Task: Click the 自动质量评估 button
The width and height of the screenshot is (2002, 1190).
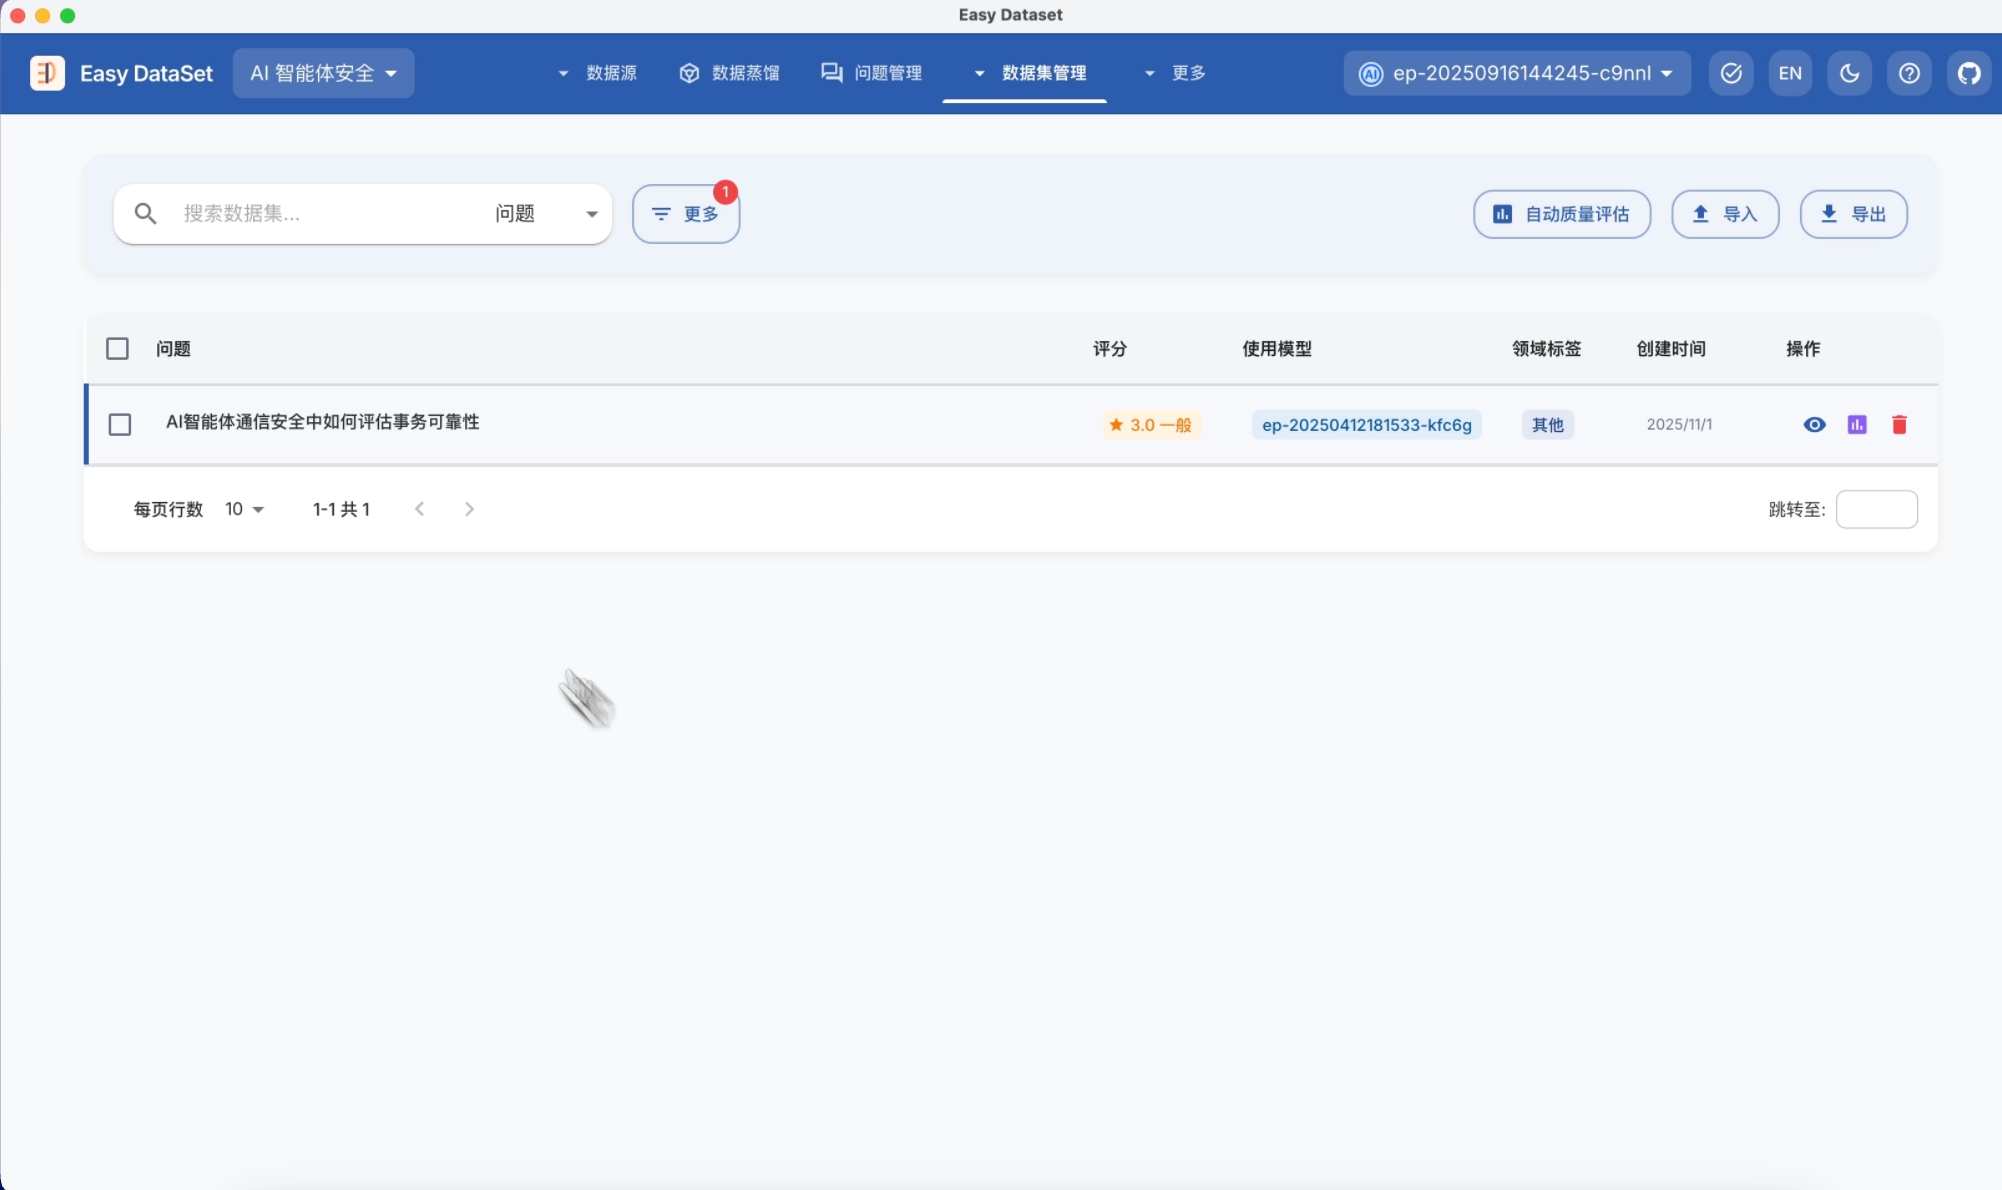Action: click(1561, 214)
